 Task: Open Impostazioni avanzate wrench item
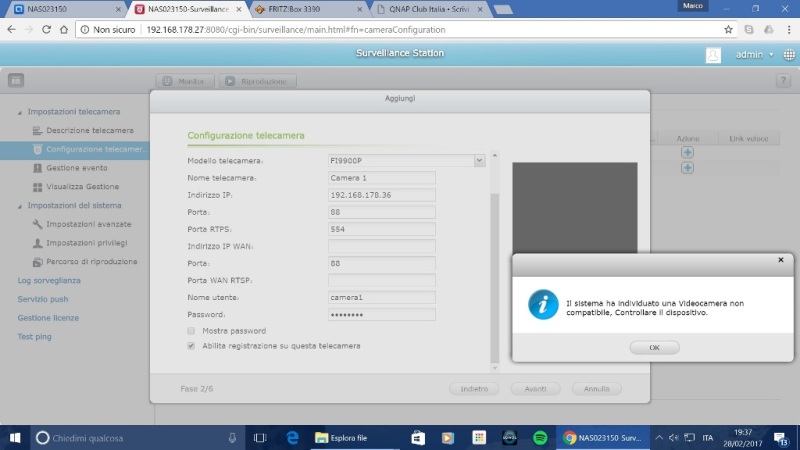pos(38,224)
